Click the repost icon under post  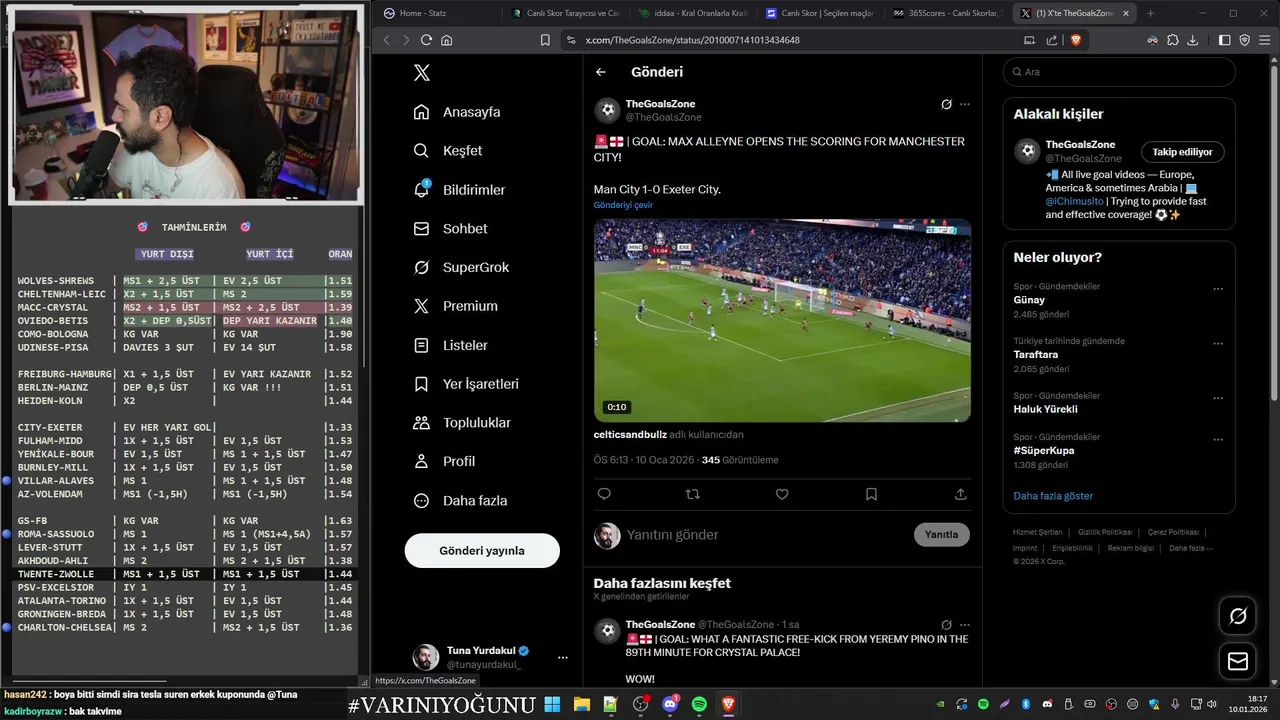693,494
